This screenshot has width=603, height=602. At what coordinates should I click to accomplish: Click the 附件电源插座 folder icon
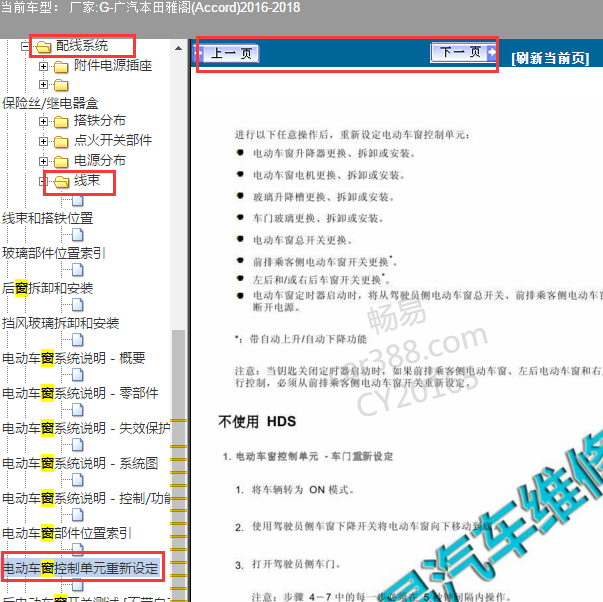click(x=61, y=67)
